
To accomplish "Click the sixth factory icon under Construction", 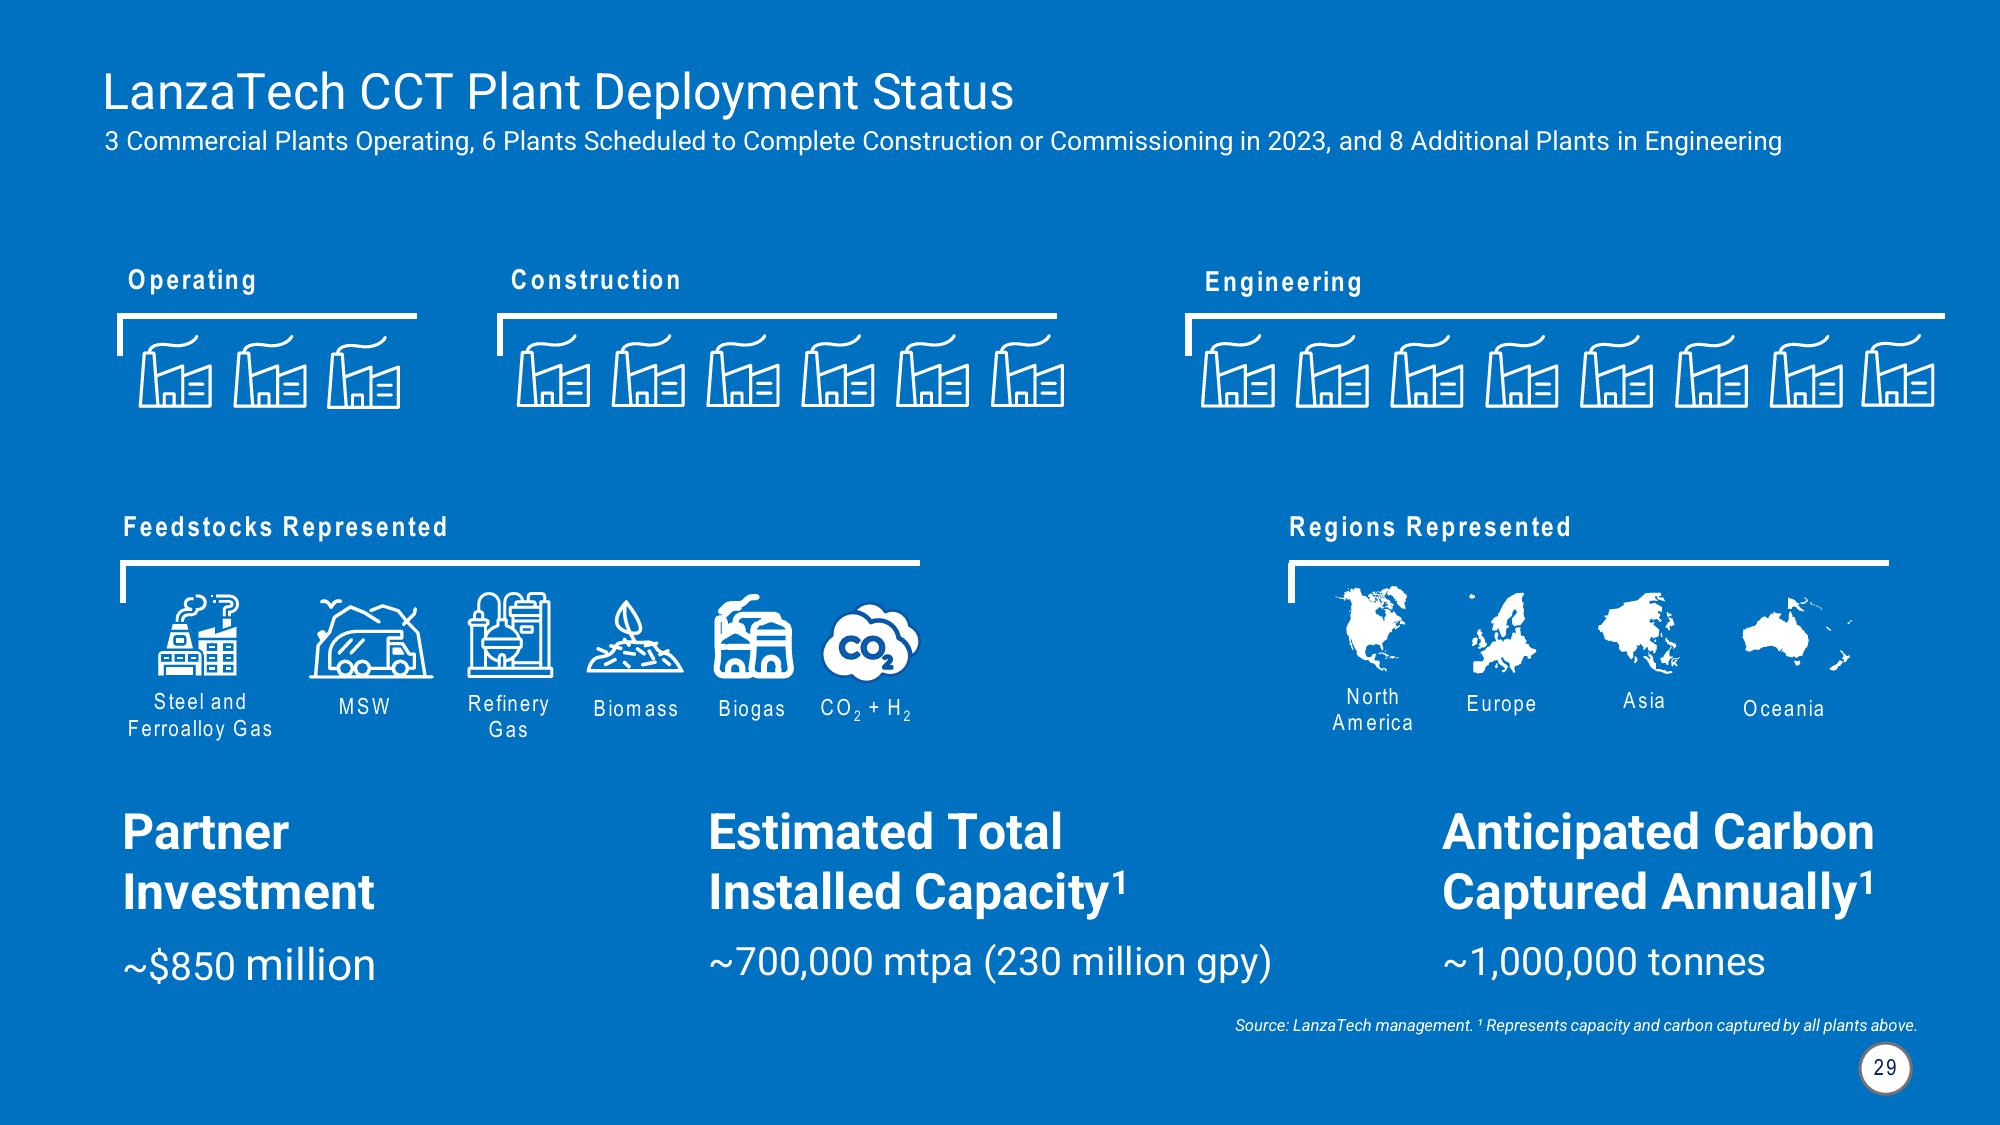I will tap(1028, 370).
